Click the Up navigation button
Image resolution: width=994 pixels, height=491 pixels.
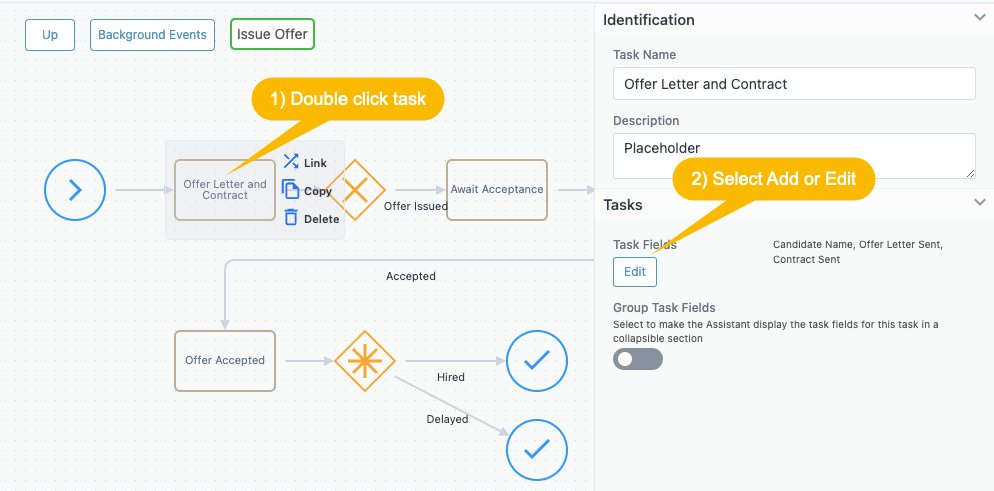[x=50, y=35]
